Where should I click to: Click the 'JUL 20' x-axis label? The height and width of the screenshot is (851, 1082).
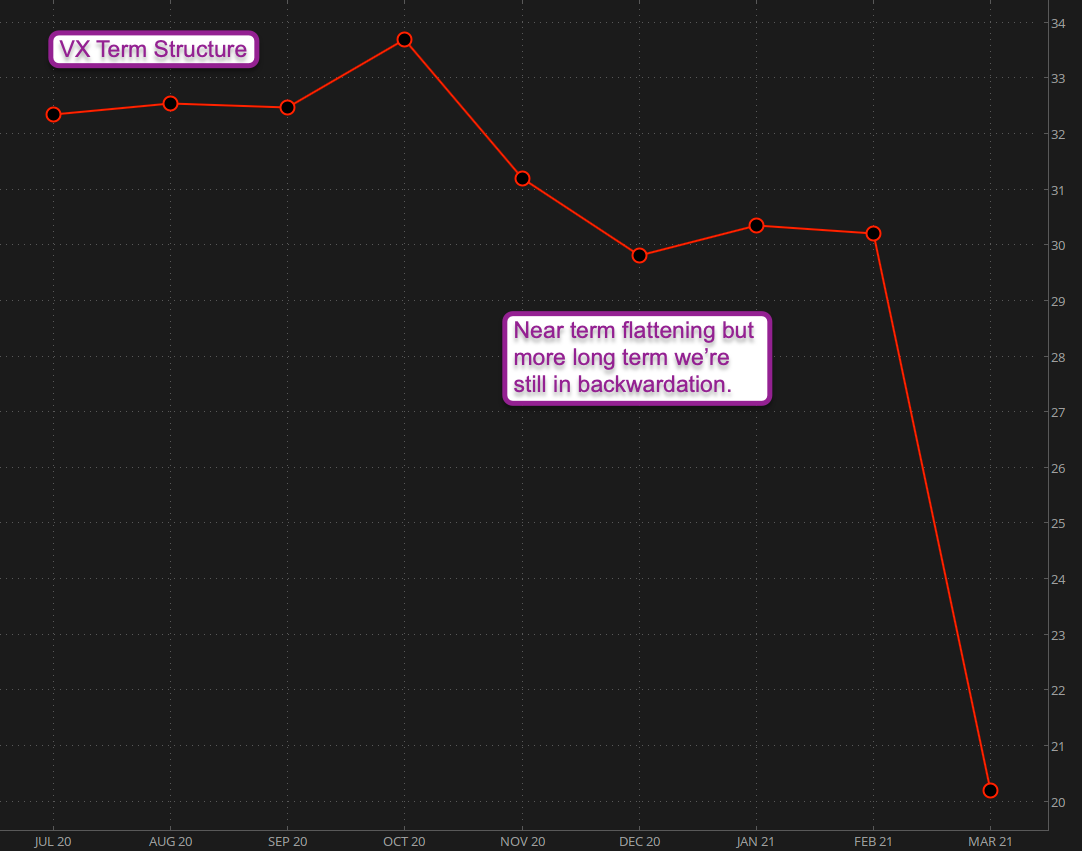53,841
